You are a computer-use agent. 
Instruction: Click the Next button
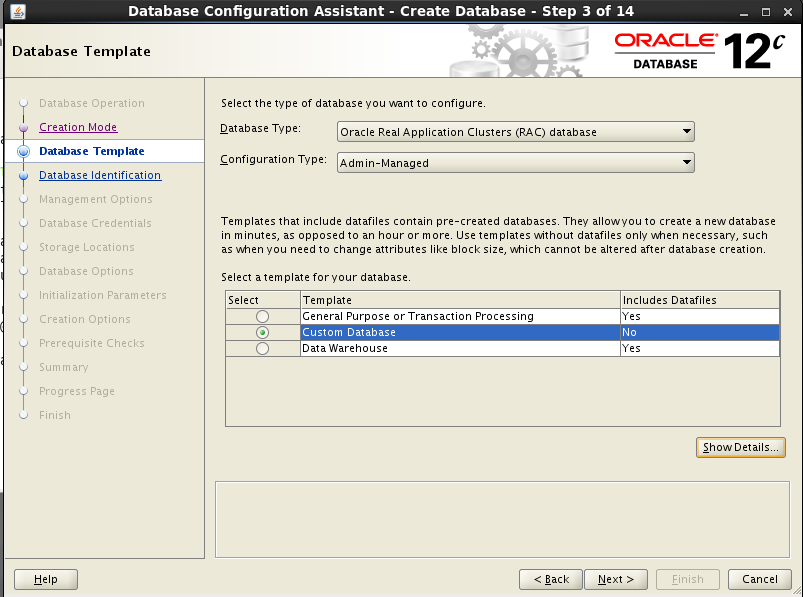point(616,579)
